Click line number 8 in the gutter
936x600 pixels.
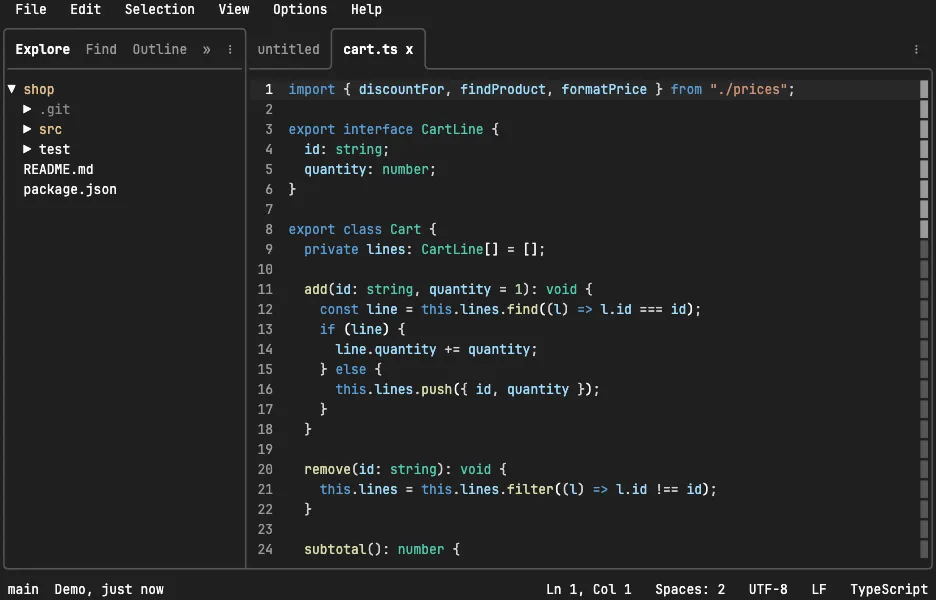point(269,229)
